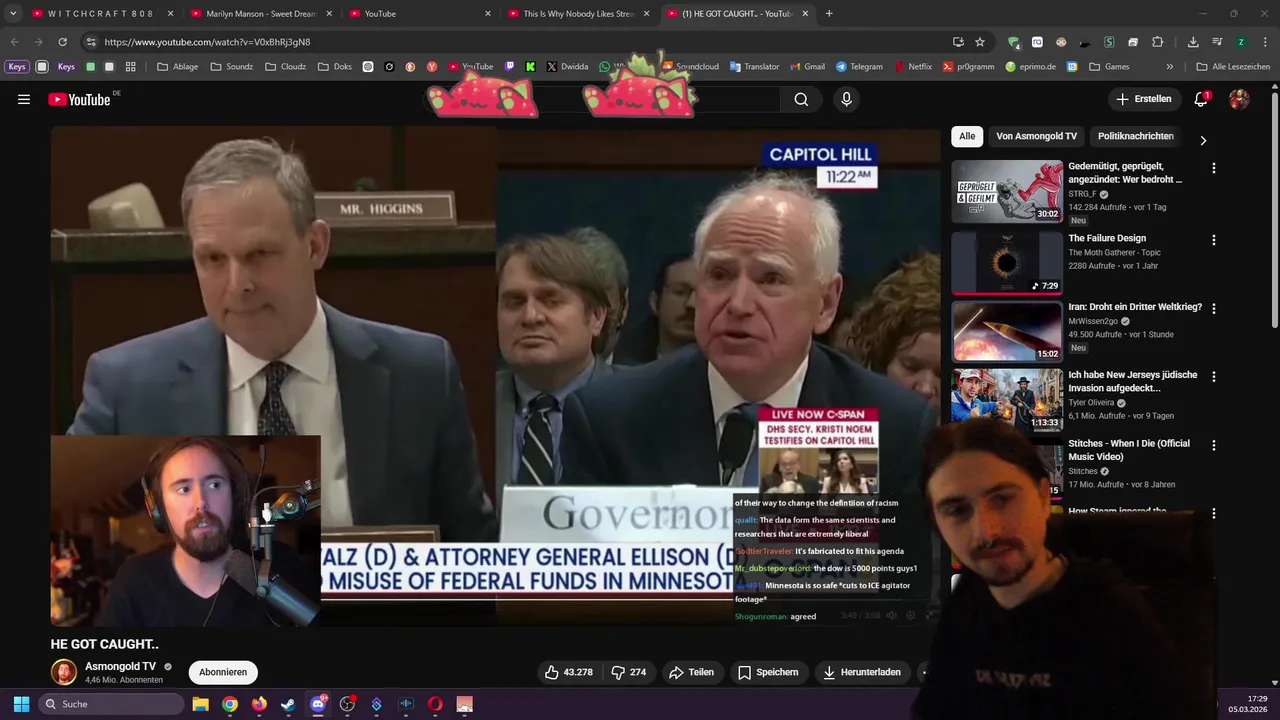Open the tab search dropdown arrow
Screen dimensions: 1280x720
pos(13,14)
